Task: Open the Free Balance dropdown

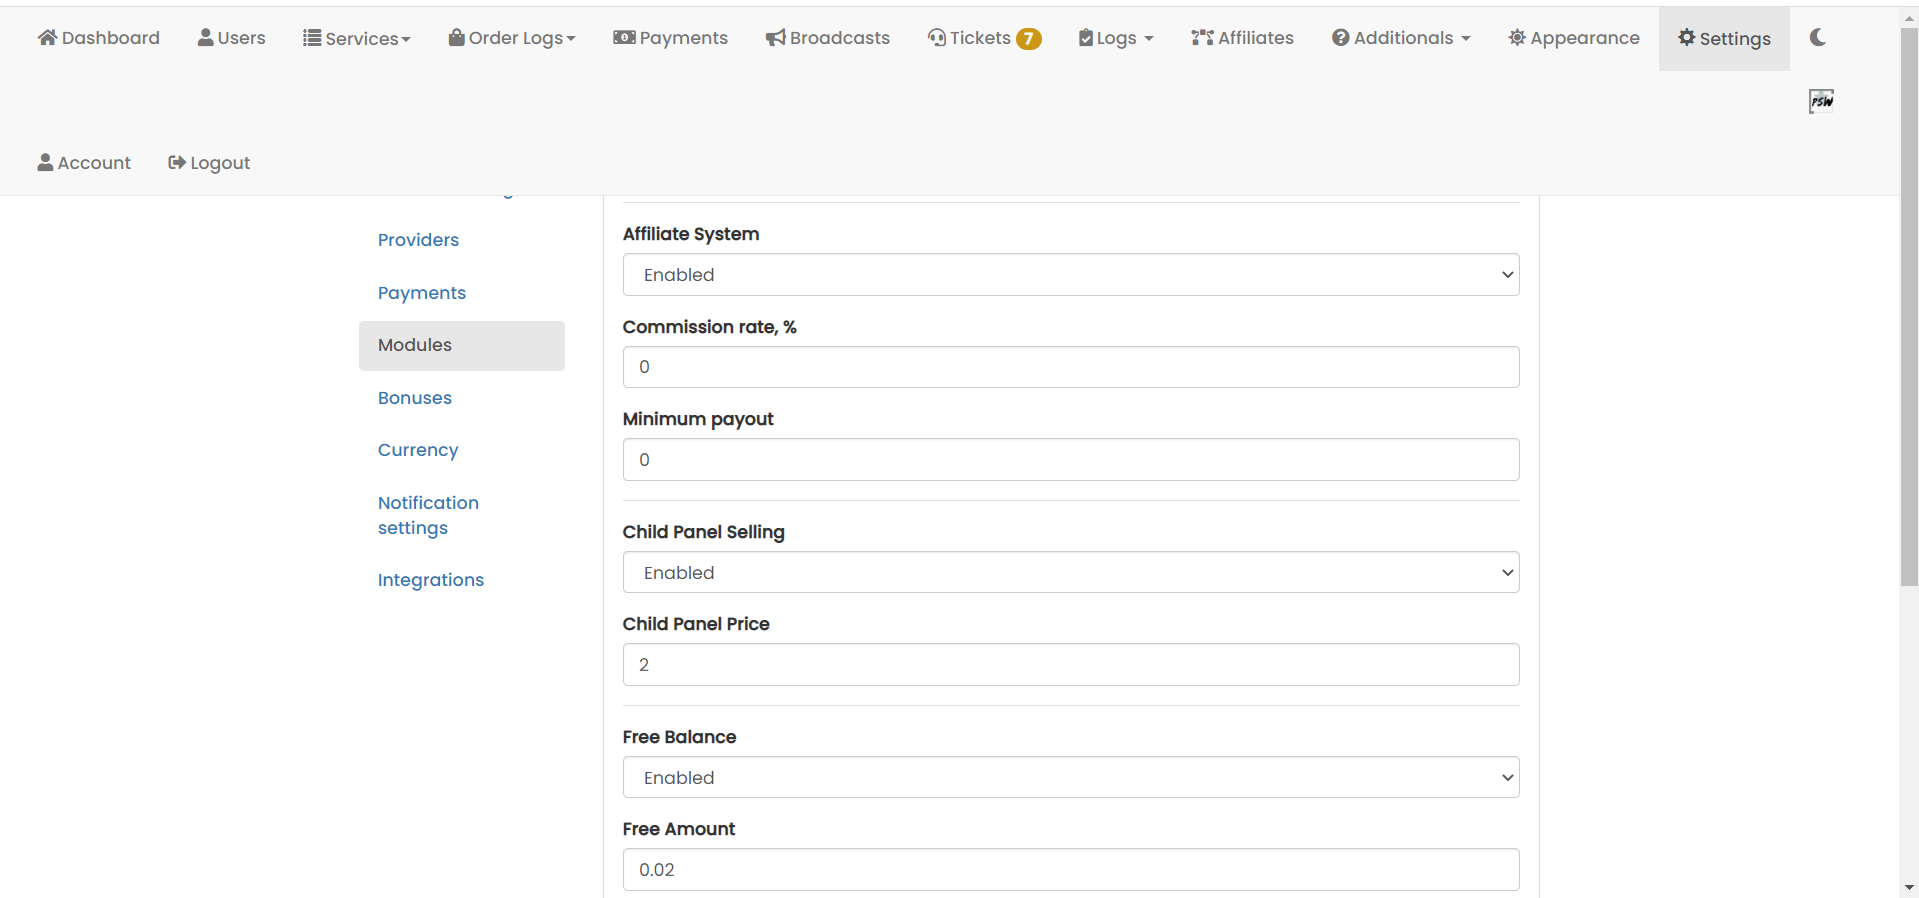Action: tap(1071, 778)
